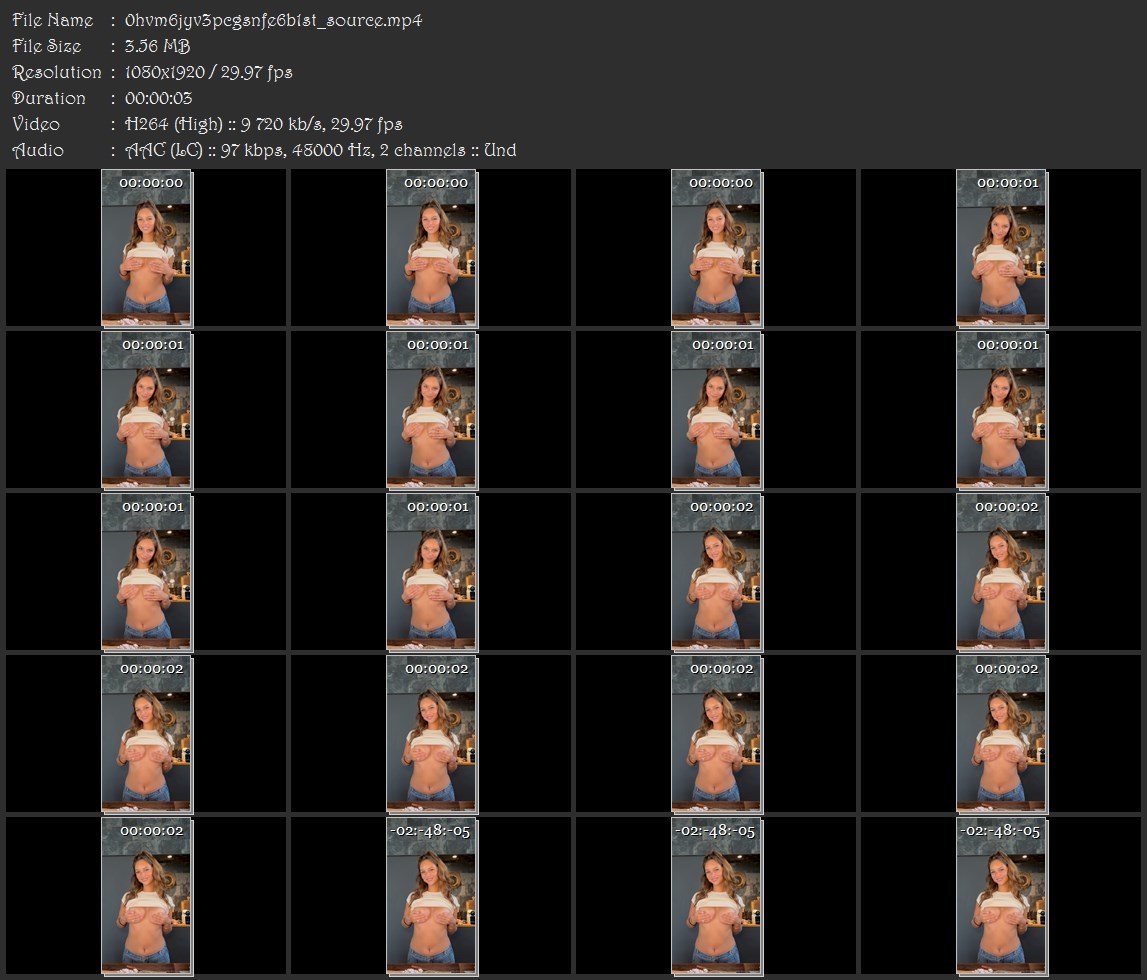Open the first thumbnail stamped -02:-48:-05
This screenshot has height=980, width=1147.
click(x=432, y=896)
